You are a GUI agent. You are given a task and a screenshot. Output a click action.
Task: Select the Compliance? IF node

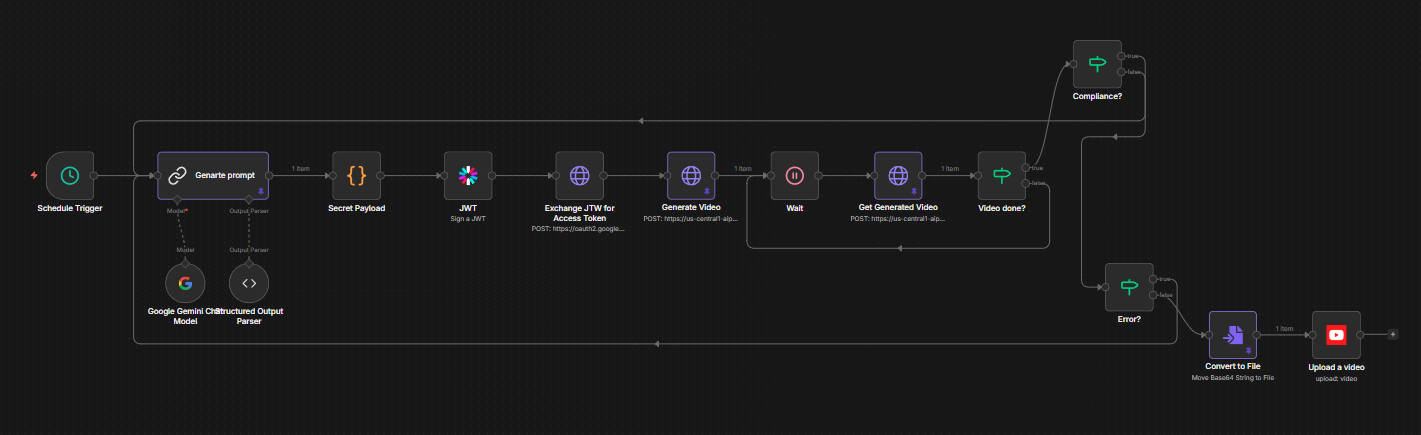click(1097, 64)
